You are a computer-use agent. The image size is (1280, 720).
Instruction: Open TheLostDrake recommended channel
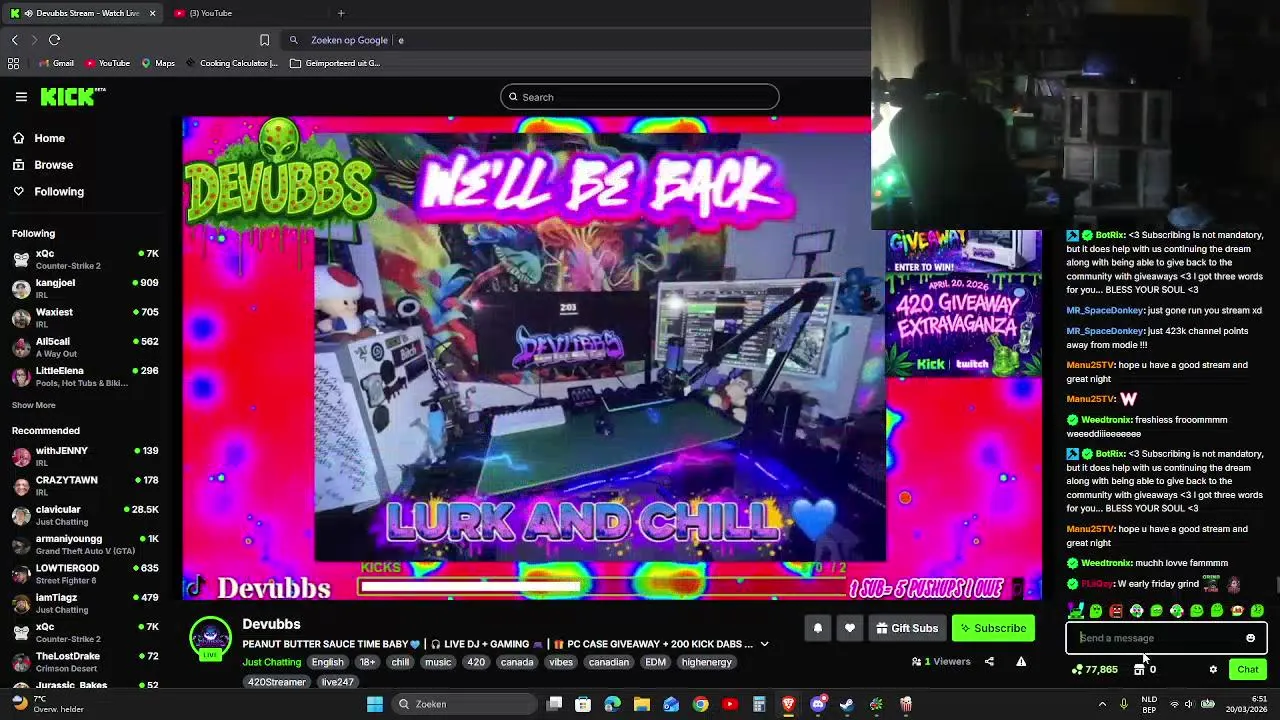85,661
